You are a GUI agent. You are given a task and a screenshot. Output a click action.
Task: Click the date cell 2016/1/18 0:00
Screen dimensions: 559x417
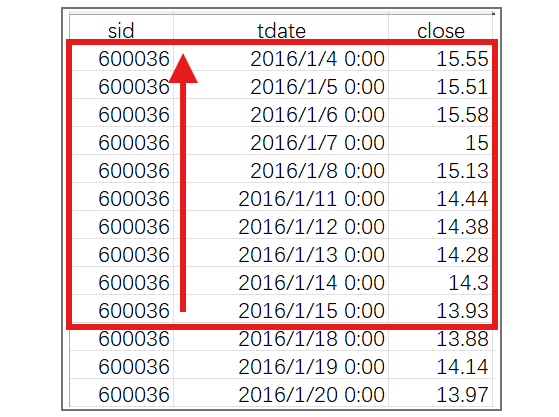pyautogui.click(x=281, y=337)
